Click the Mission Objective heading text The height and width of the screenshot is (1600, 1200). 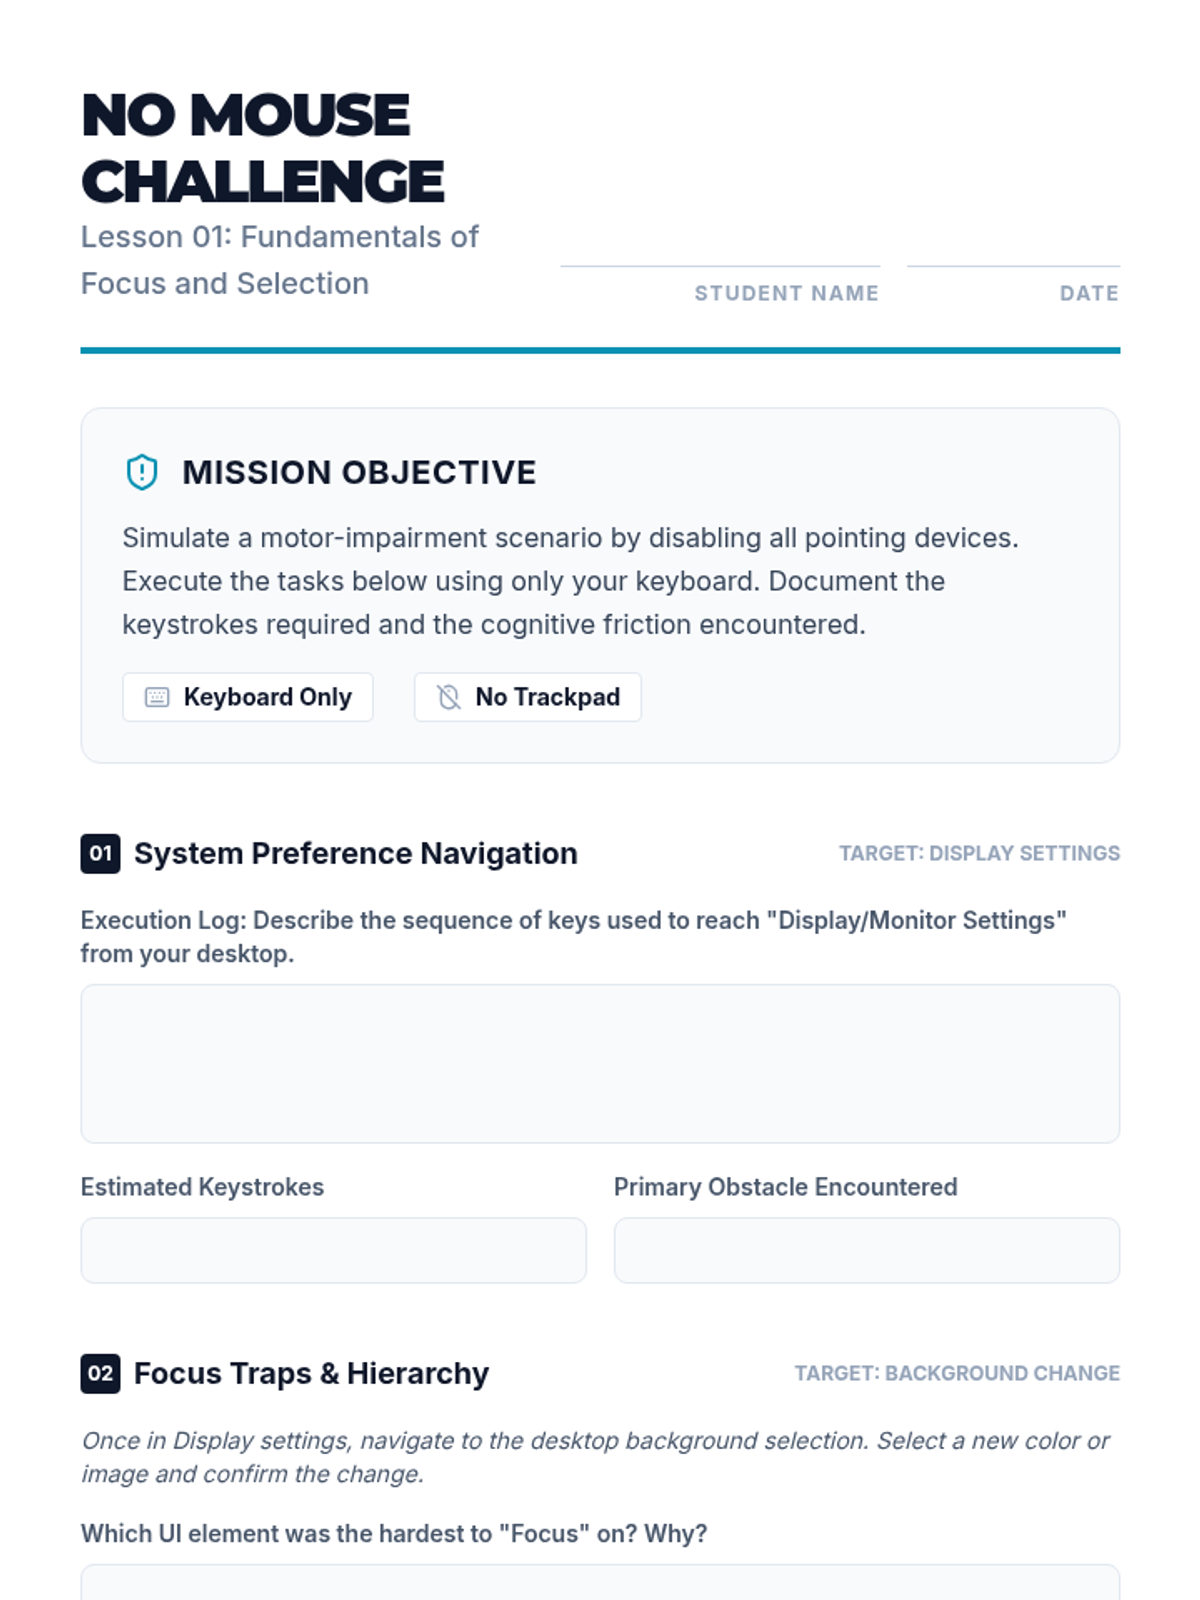pos(359,472)
